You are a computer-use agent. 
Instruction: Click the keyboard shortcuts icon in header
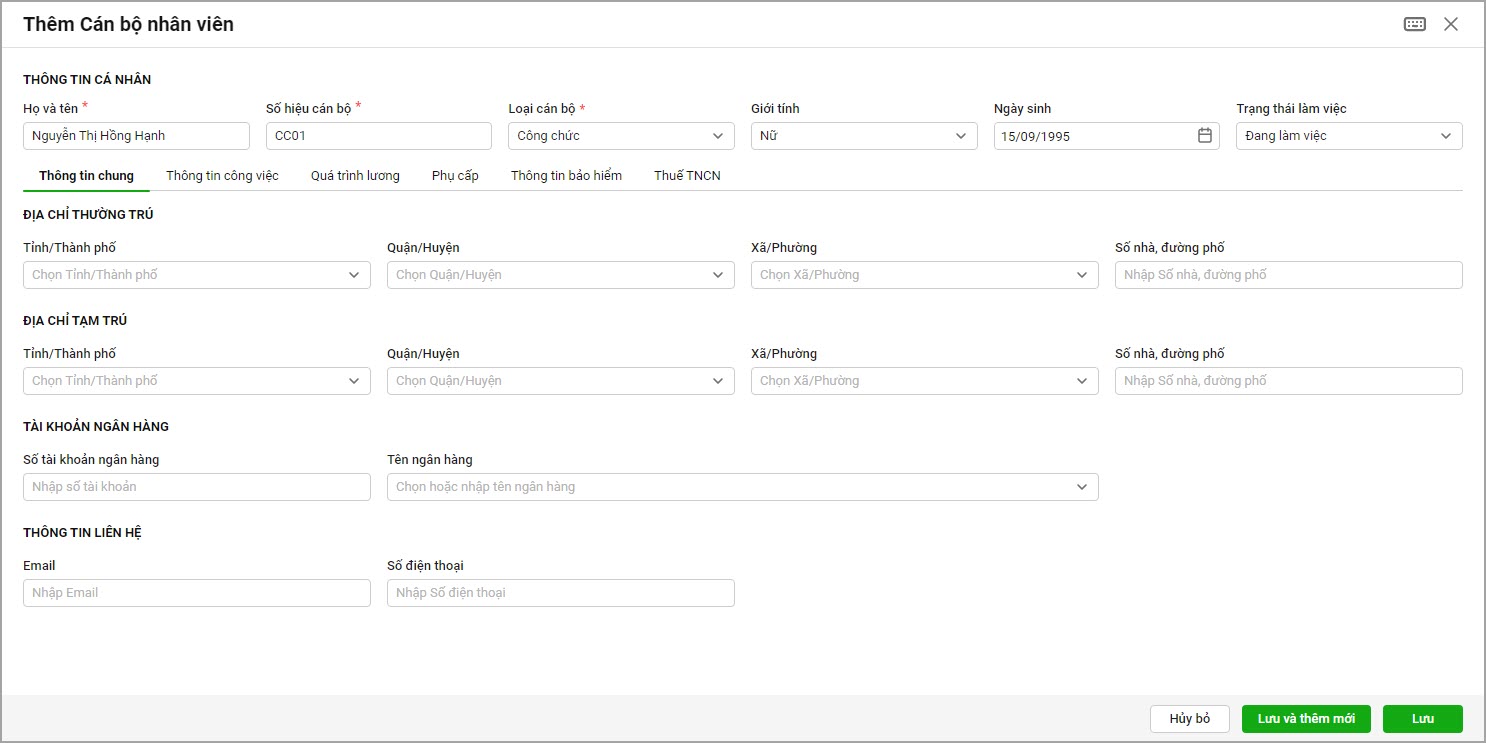1414,24
